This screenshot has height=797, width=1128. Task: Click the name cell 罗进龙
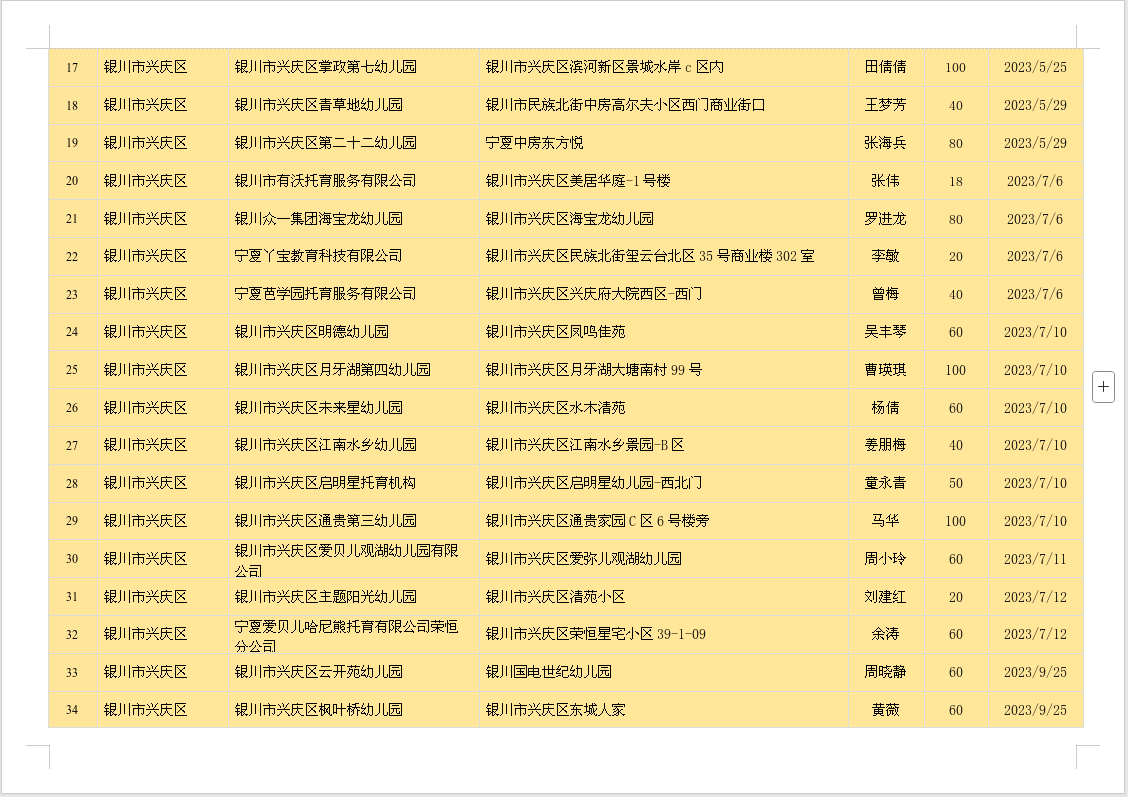click(885, 219)
